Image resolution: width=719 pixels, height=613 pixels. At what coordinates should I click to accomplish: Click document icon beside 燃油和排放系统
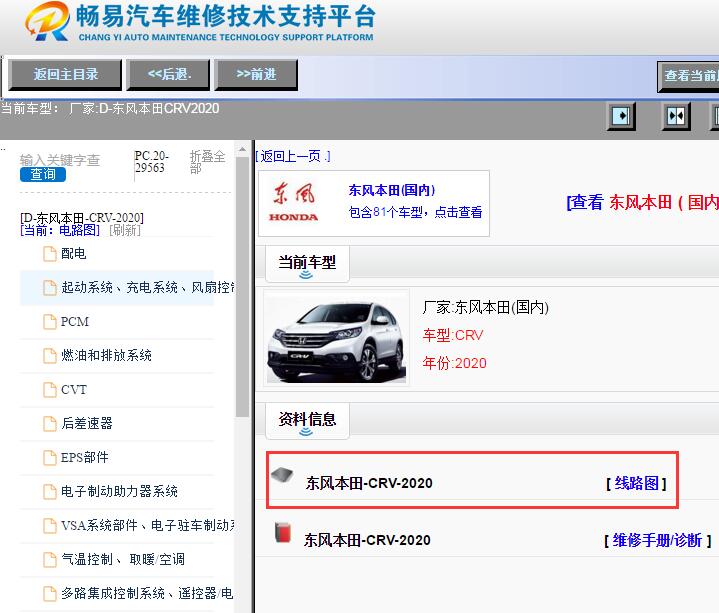[x=50, y=356]
